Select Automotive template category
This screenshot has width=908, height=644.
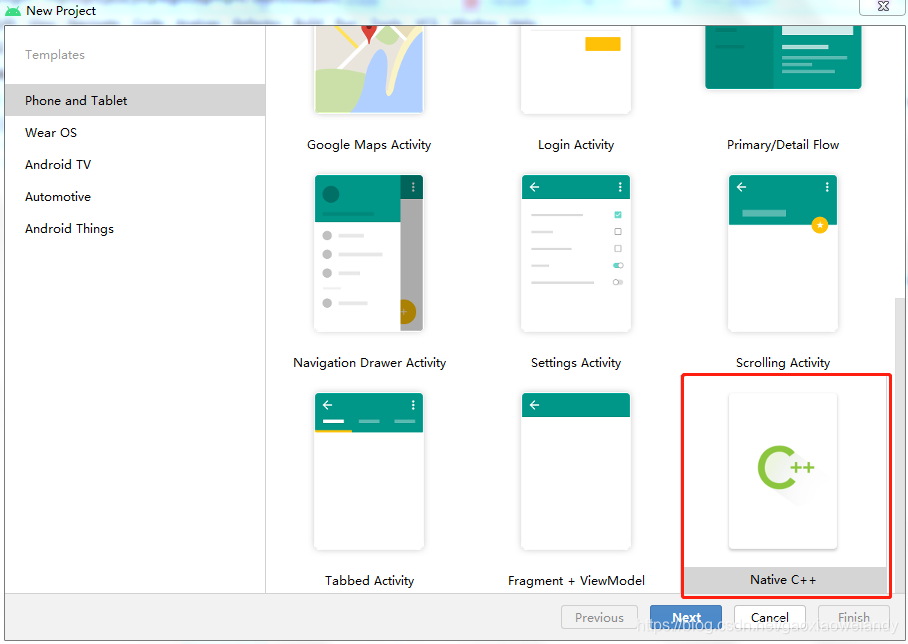pyautogui.click(x=135, y=197)
